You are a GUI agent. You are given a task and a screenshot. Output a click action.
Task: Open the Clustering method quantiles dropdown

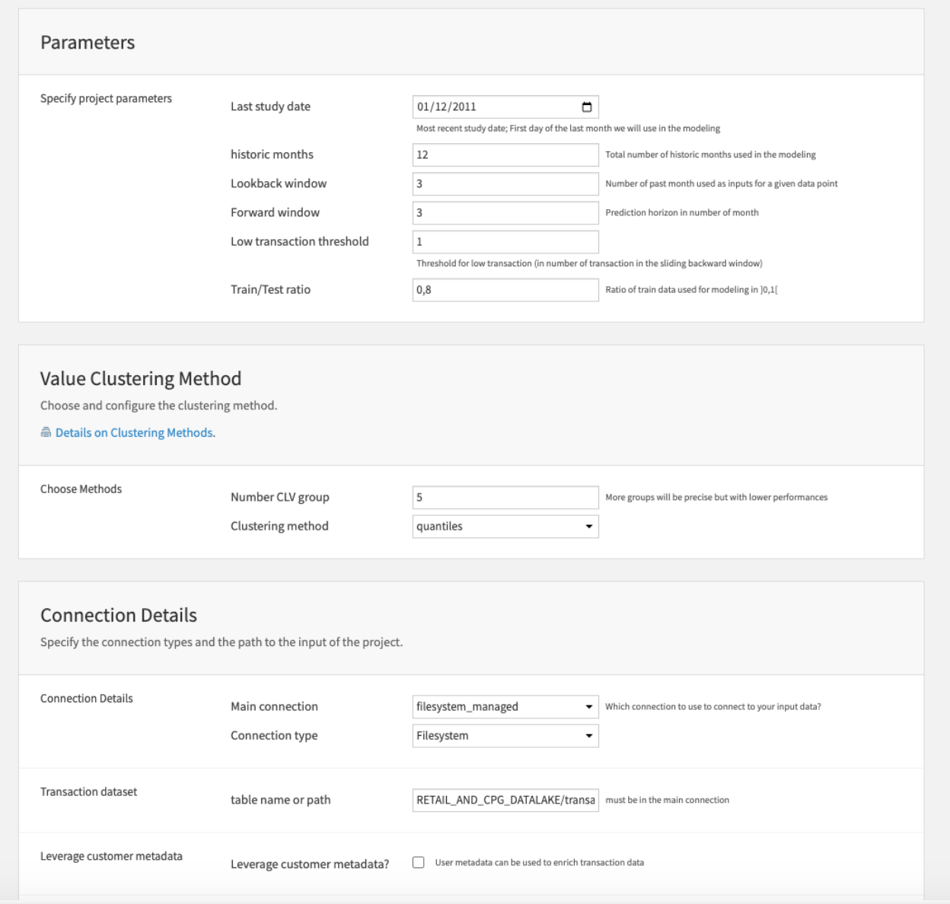pos(505,526)
